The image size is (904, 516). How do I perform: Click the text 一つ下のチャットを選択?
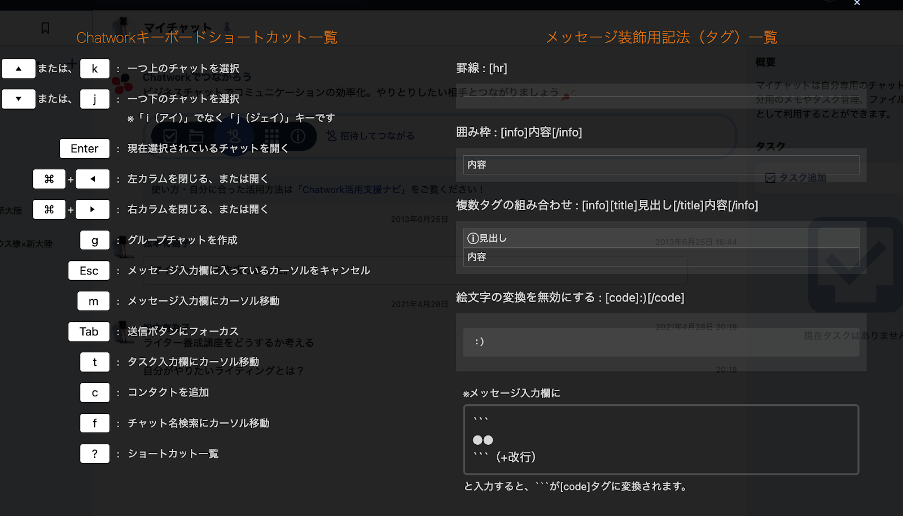(183, 99)
